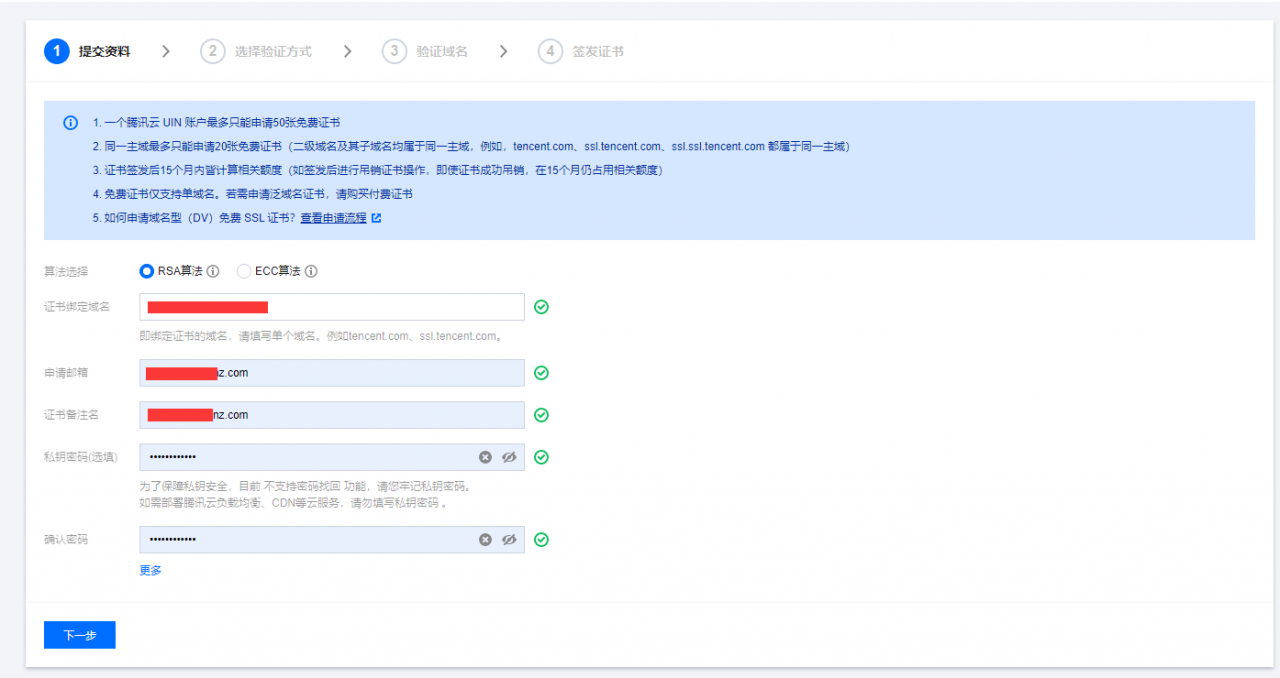Screen dimensions: 1280x678
Task: Click the green checkmark beside 申请邮箱 field
Action: [x=541, y=373]
